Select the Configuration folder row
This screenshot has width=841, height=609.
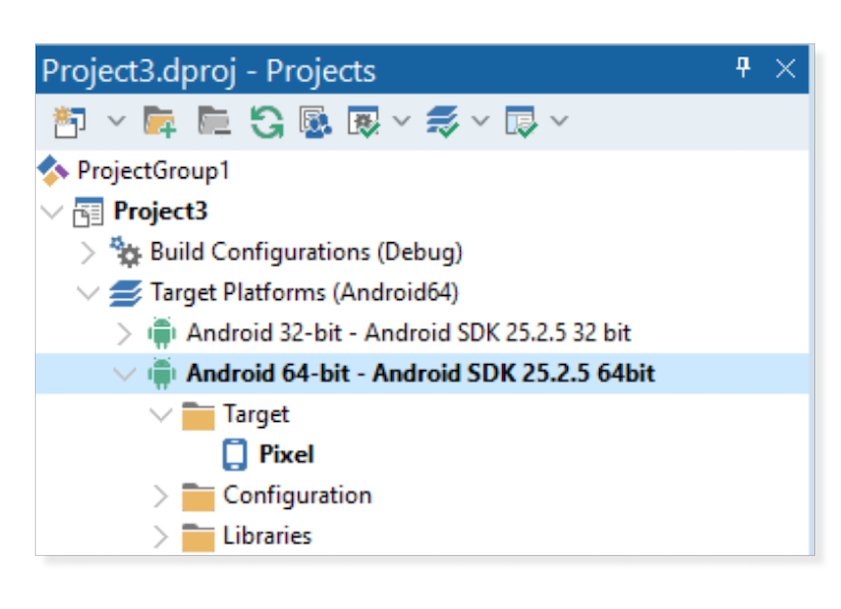298,496
